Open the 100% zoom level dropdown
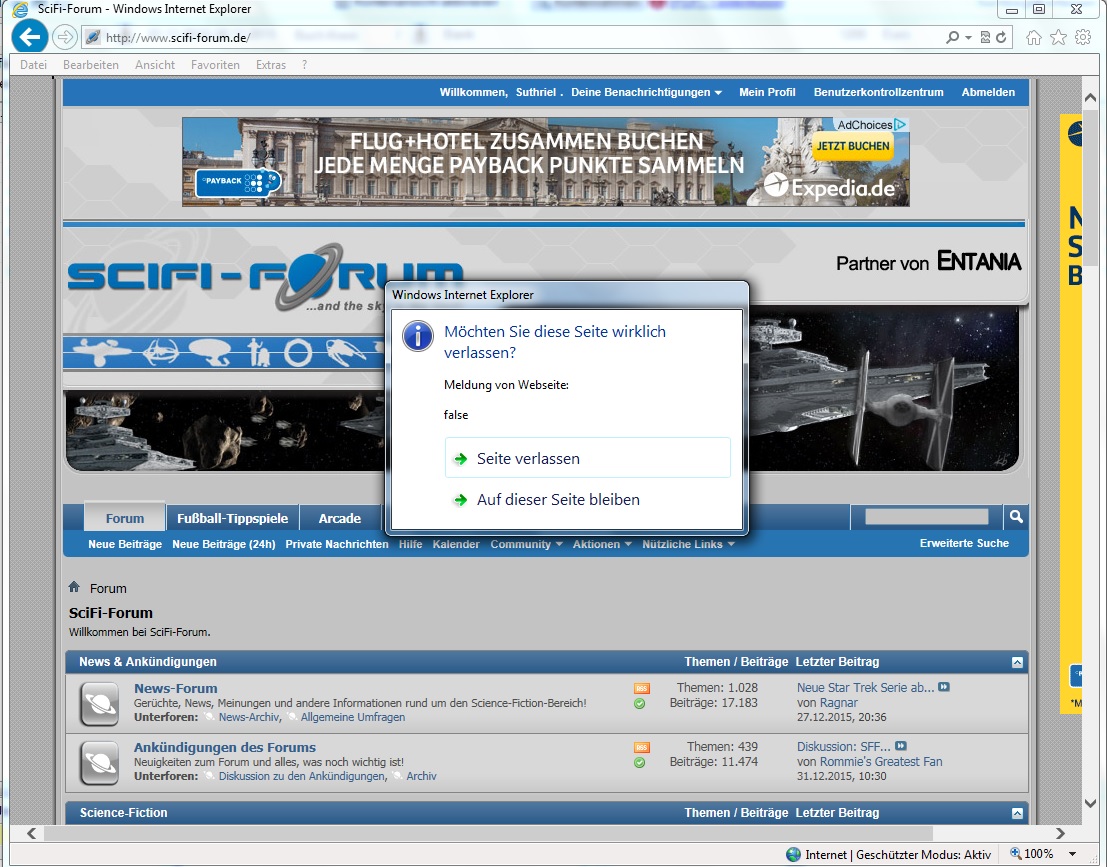 (x=1073, y=854)
